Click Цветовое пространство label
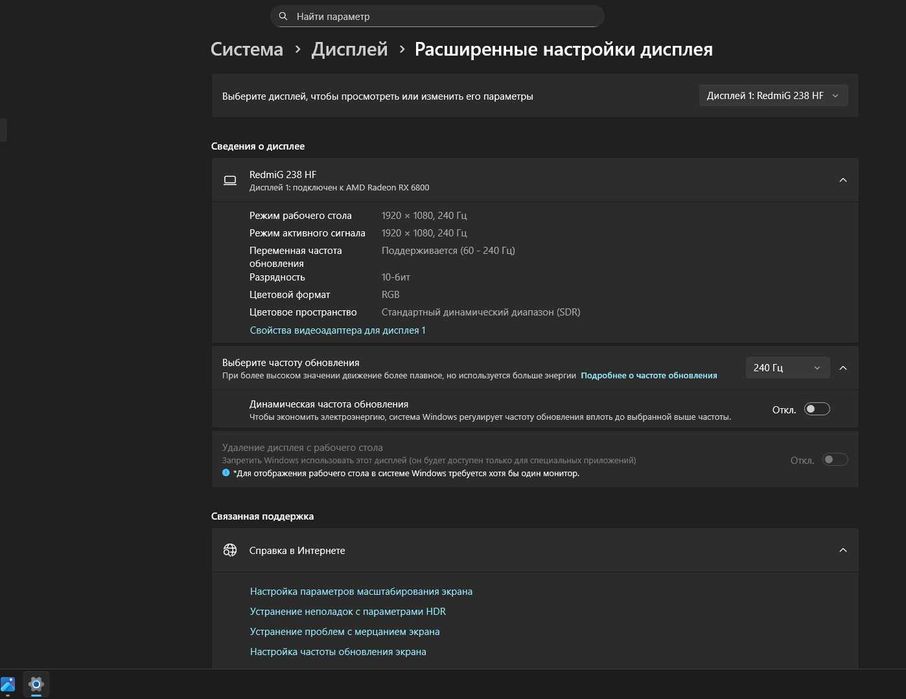Screen dimensions: 906x699 pyautogui.click(x=303, y=312)
